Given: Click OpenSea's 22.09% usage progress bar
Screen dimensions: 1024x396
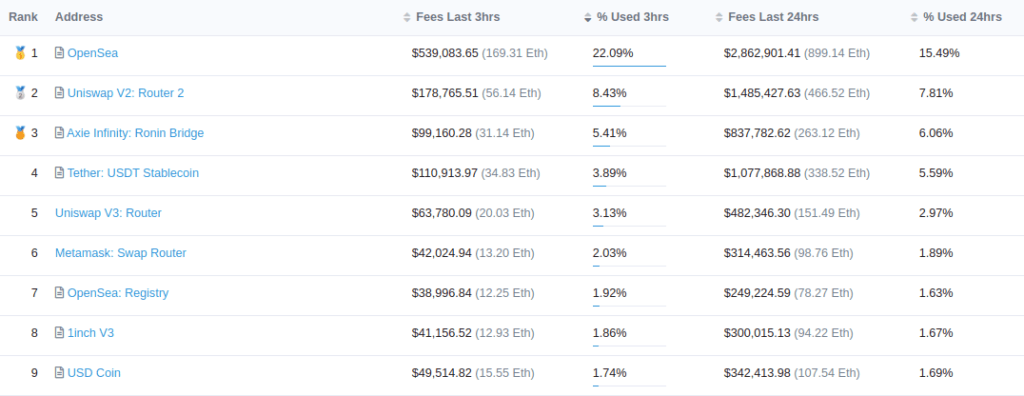Looking at the screenshot, I should tap(630, 66).
